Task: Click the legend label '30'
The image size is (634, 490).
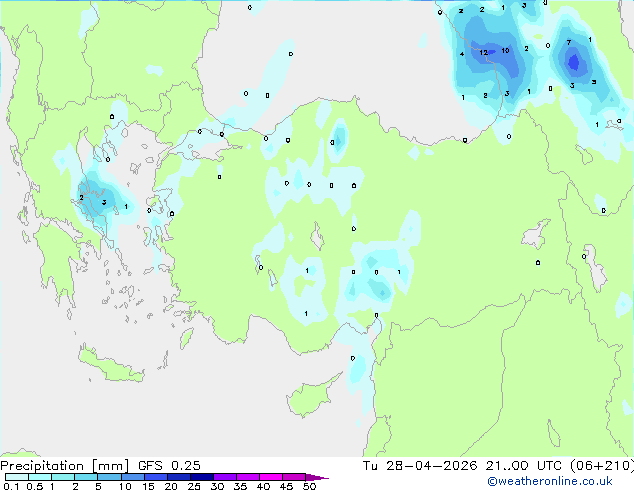Action: pyautogui.click(x=217, y=486)
